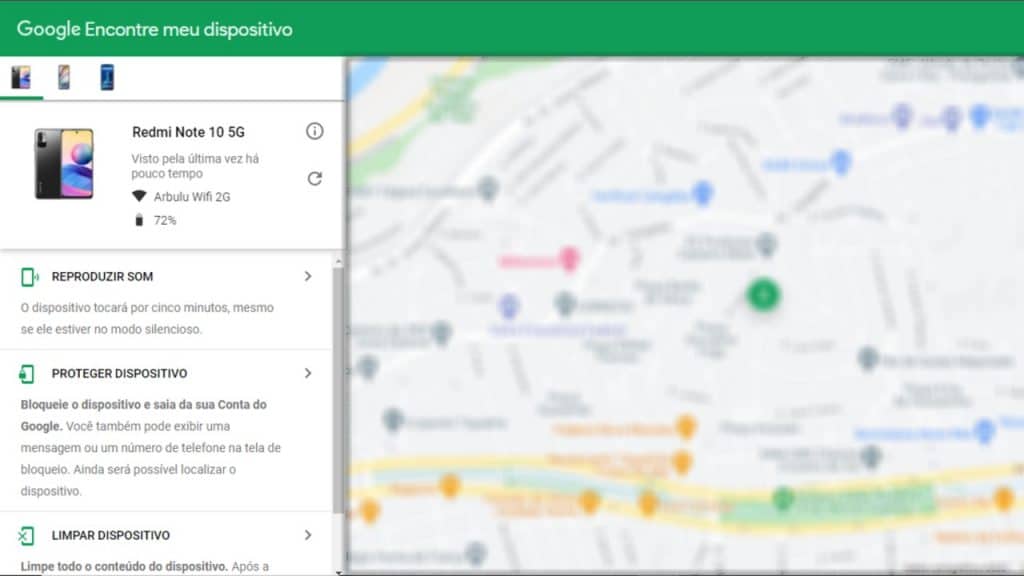Expand the Proteger Dispositivo chevron arrow
The image size is (1024, 576).
coord(308,373)
